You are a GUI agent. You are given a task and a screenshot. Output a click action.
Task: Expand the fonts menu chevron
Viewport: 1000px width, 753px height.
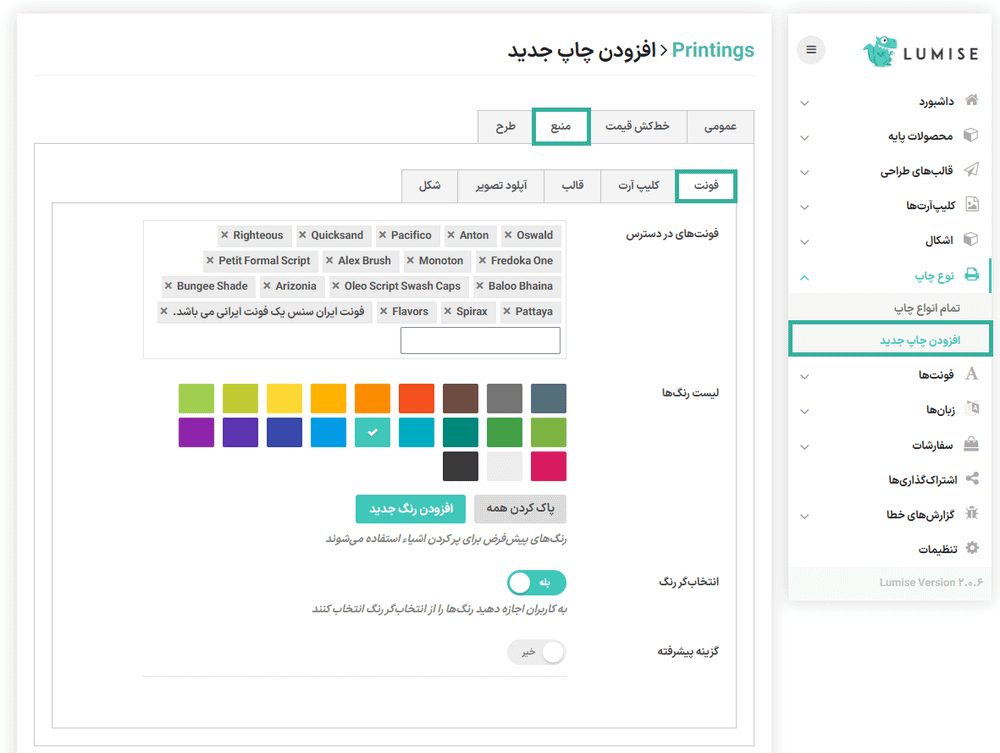point(805,376)
